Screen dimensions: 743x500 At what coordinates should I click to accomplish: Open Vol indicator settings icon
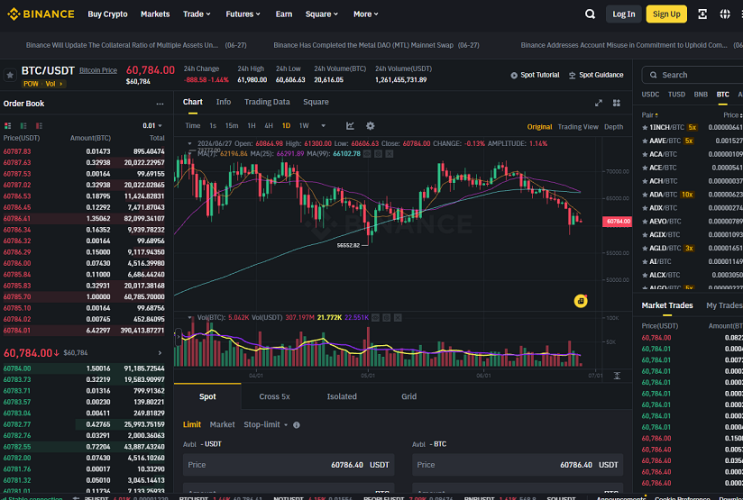[x=387, y=318]
